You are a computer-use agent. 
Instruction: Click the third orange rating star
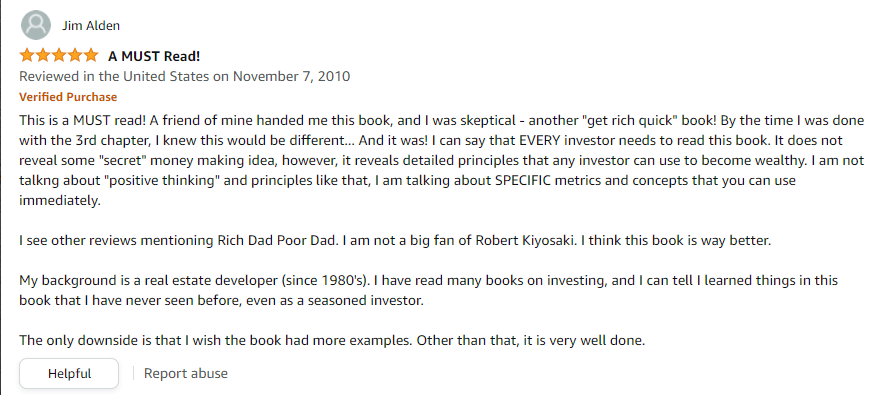(58, 56)
